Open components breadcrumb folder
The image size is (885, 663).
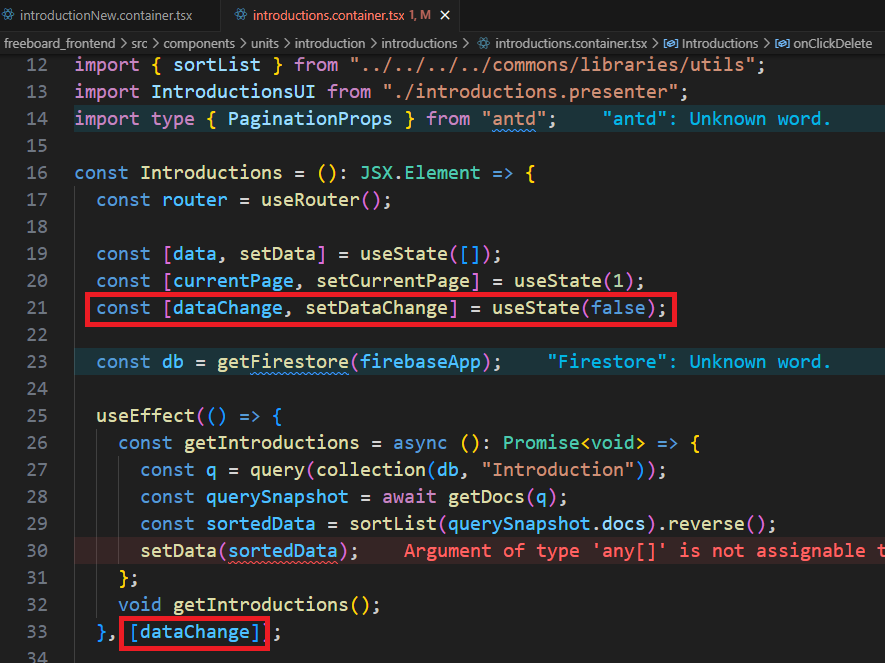point(199,43)
